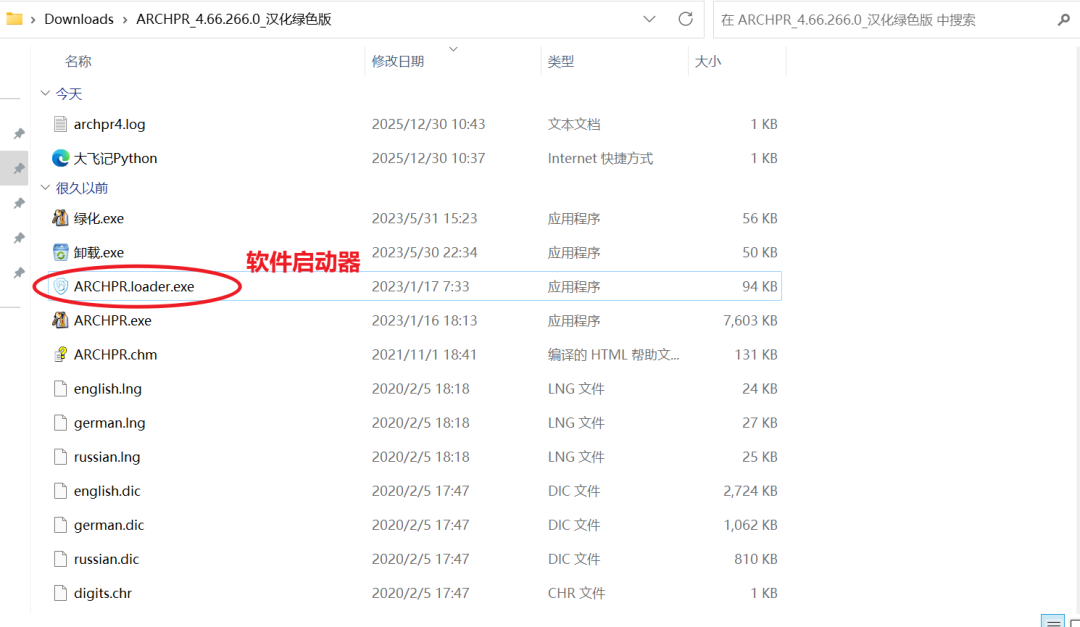Image resolution: width=1080 pixels, height=627 pixels.
Task: Select the file name english.lng
Action: [x=108, y=389]
